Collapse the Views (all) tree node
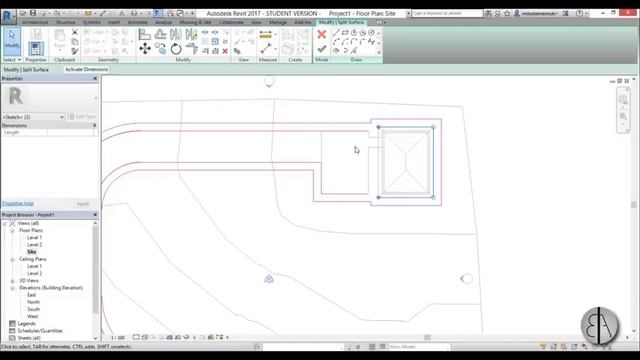This screenshot has height=360, width=640. (4, 223)
